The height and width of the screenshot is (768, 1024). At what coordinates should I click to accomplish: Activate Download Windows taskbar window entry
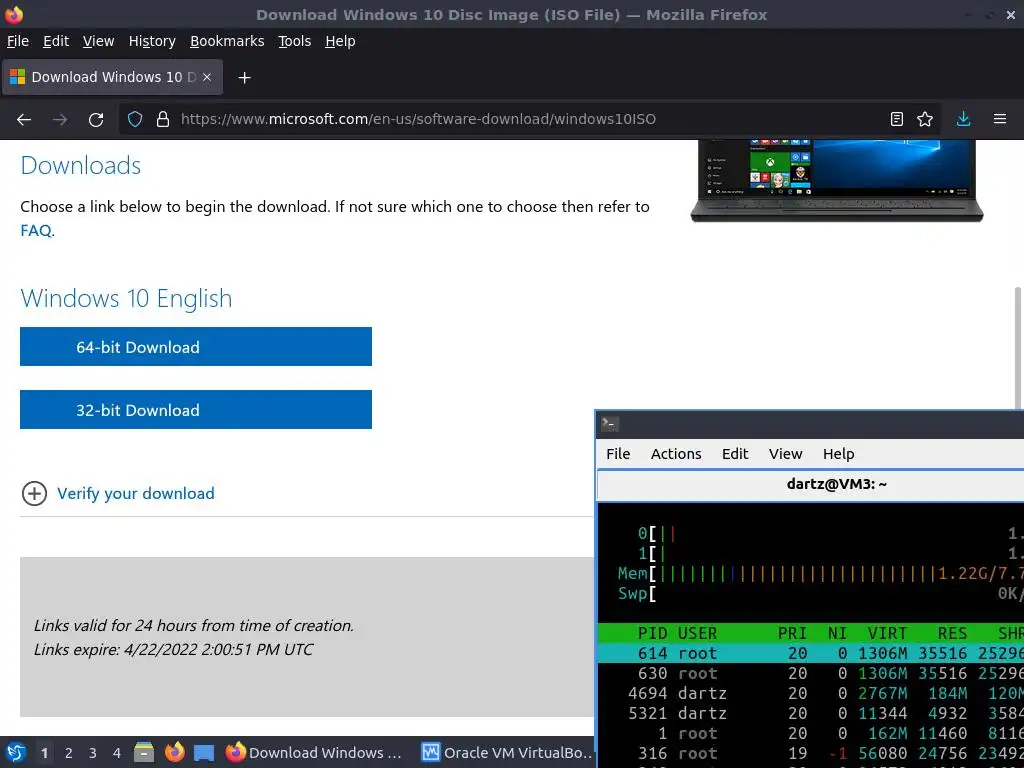[313, 752]
